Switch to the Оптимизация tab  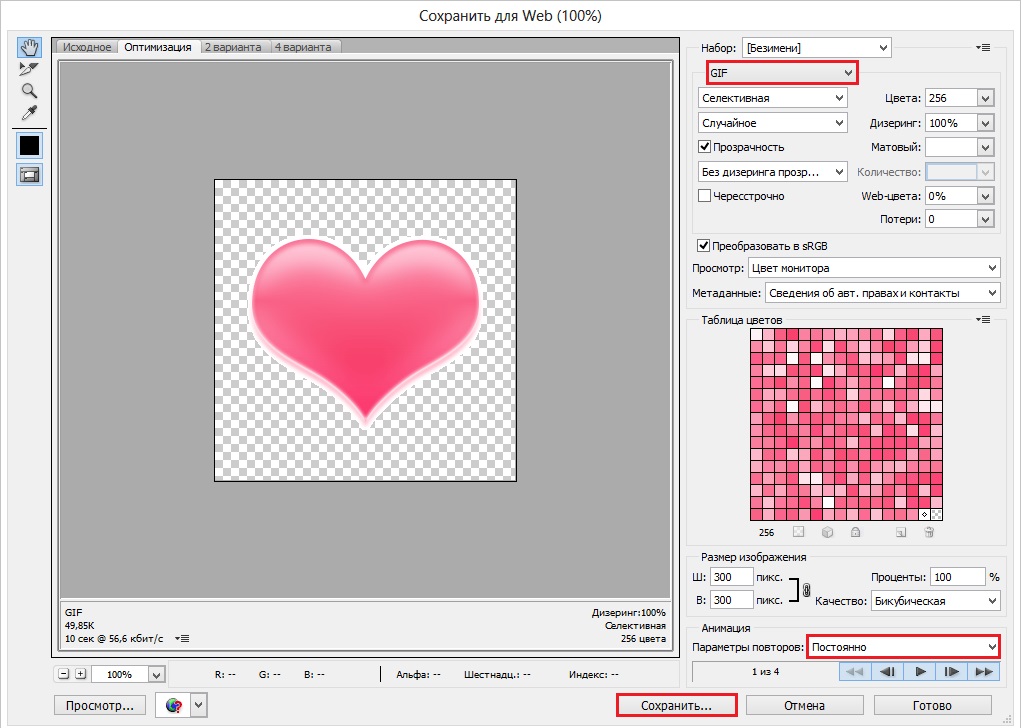click(158, 47)
